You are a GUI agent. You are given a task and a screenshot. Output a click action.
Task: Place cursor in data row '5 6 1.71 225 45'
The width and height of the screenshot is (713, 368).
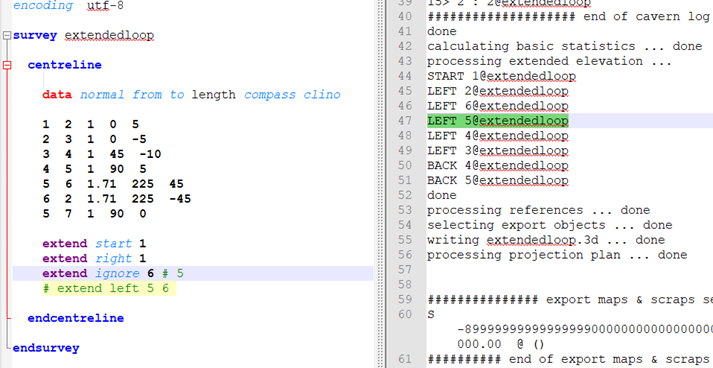coord(113,184)
